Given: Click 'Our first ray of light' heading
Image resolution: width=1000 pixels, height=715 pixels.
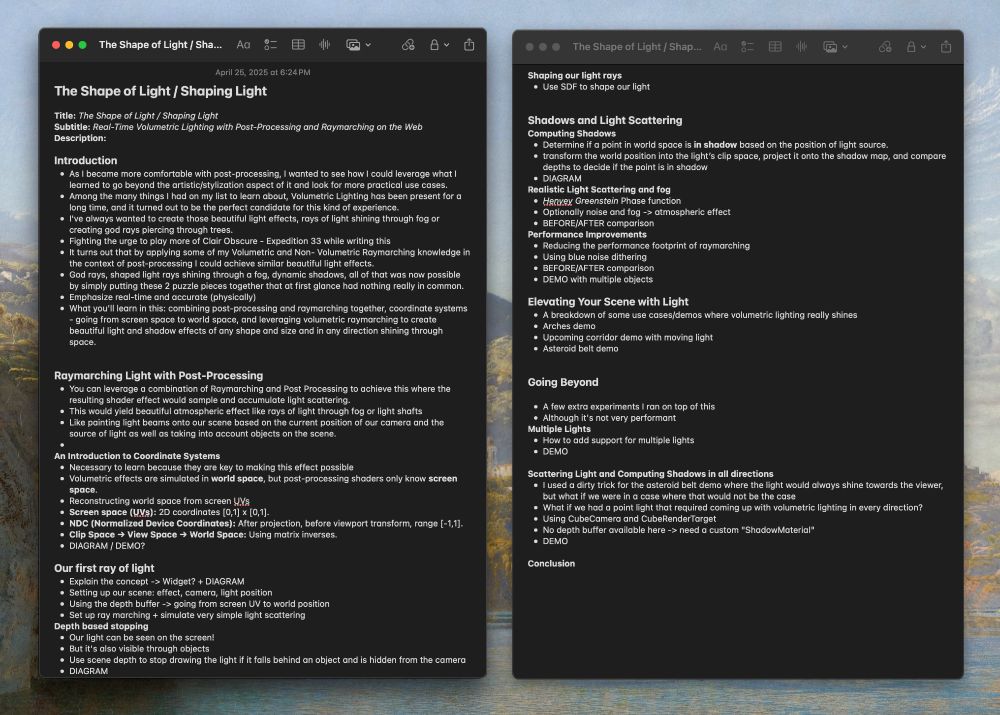Looking at the screenshot, I should pos(104,568).
